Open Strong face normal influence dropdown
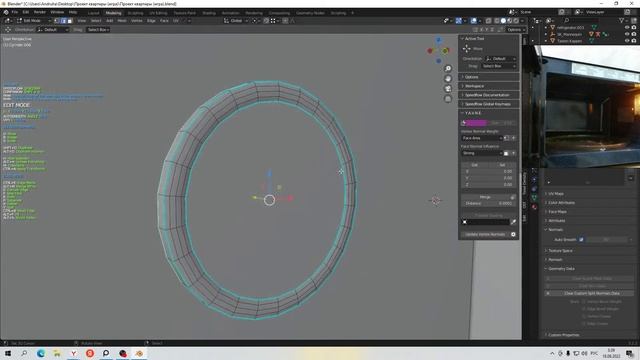 pos(482,153)
